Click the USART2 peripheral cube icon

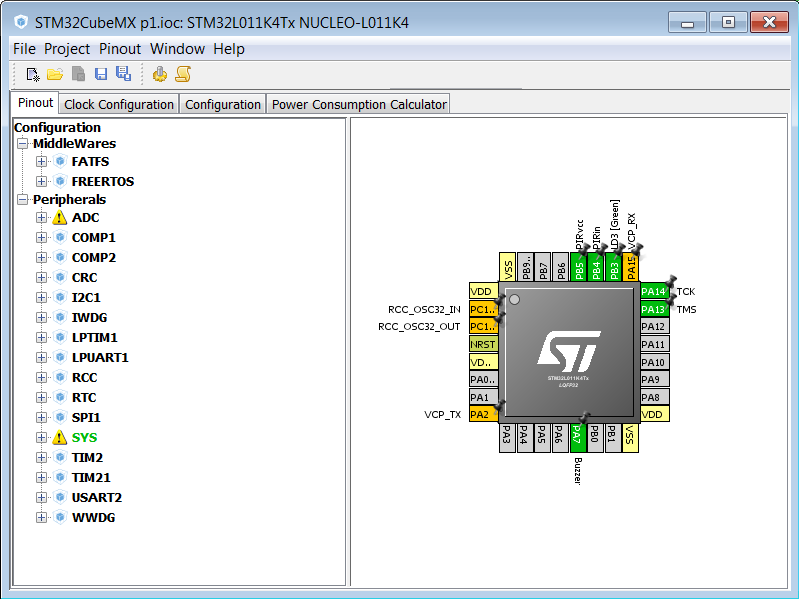click(x=60, y=498)
